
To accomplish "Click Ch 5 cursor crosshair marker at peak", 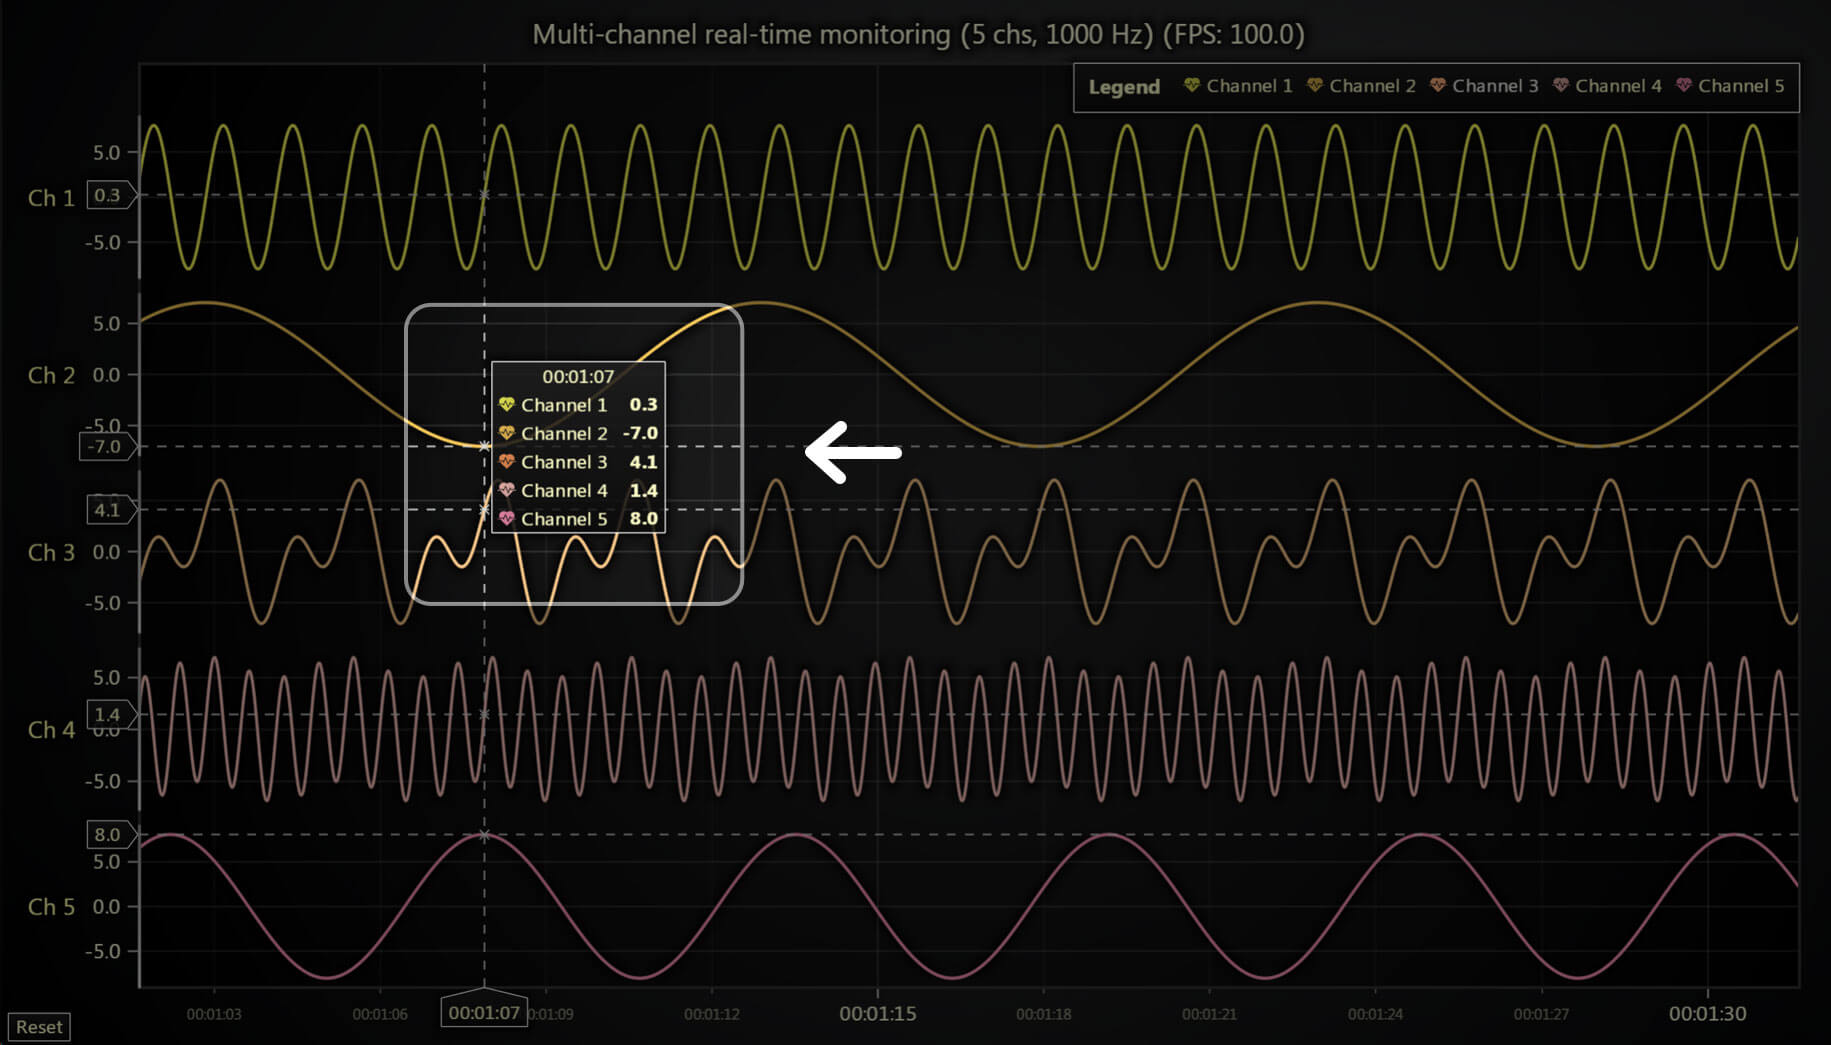I will tap(484, 835).
